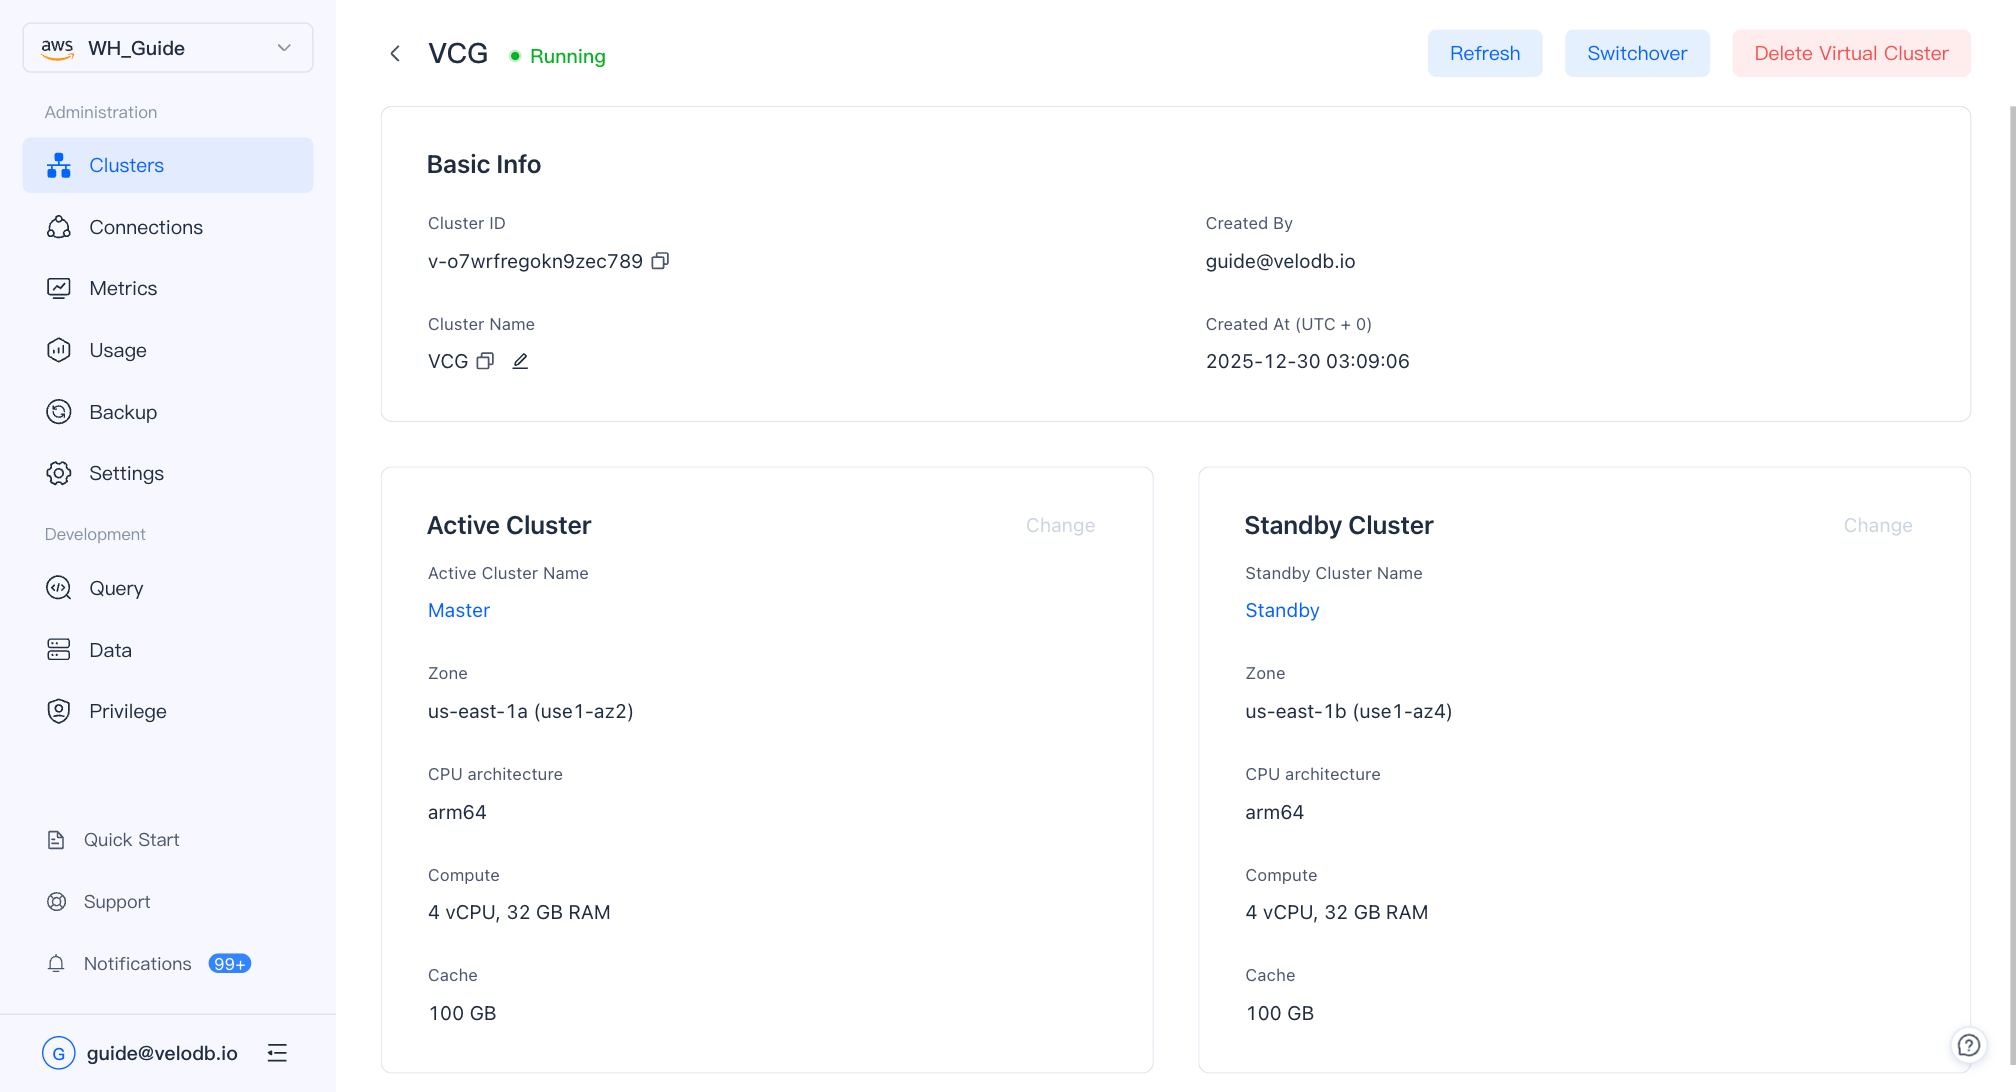Open the Standby cluster link
2016x1092 pixels.
click(x=1282, y=610)
